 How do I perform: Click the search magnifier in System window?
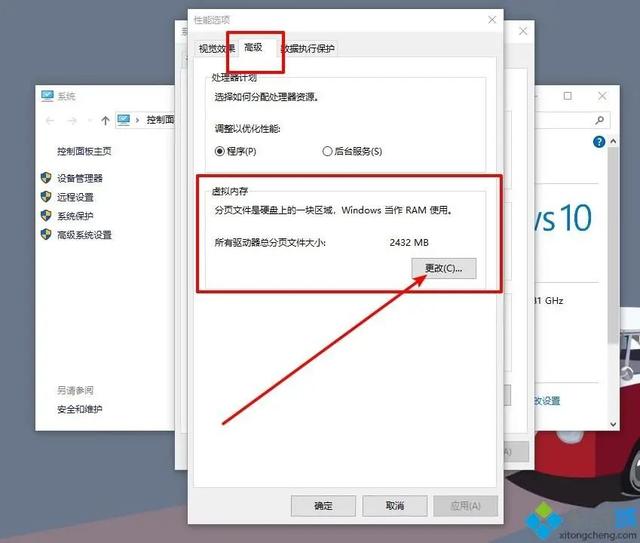coord(600,120)
